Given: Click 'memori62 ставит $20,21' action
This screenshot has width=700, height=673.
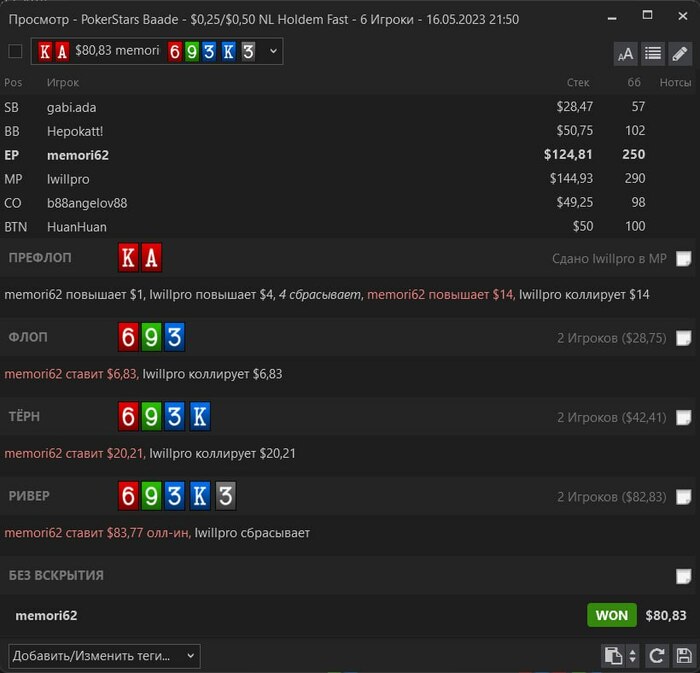Looking at the screenshot, I should (x=74, y=453).
